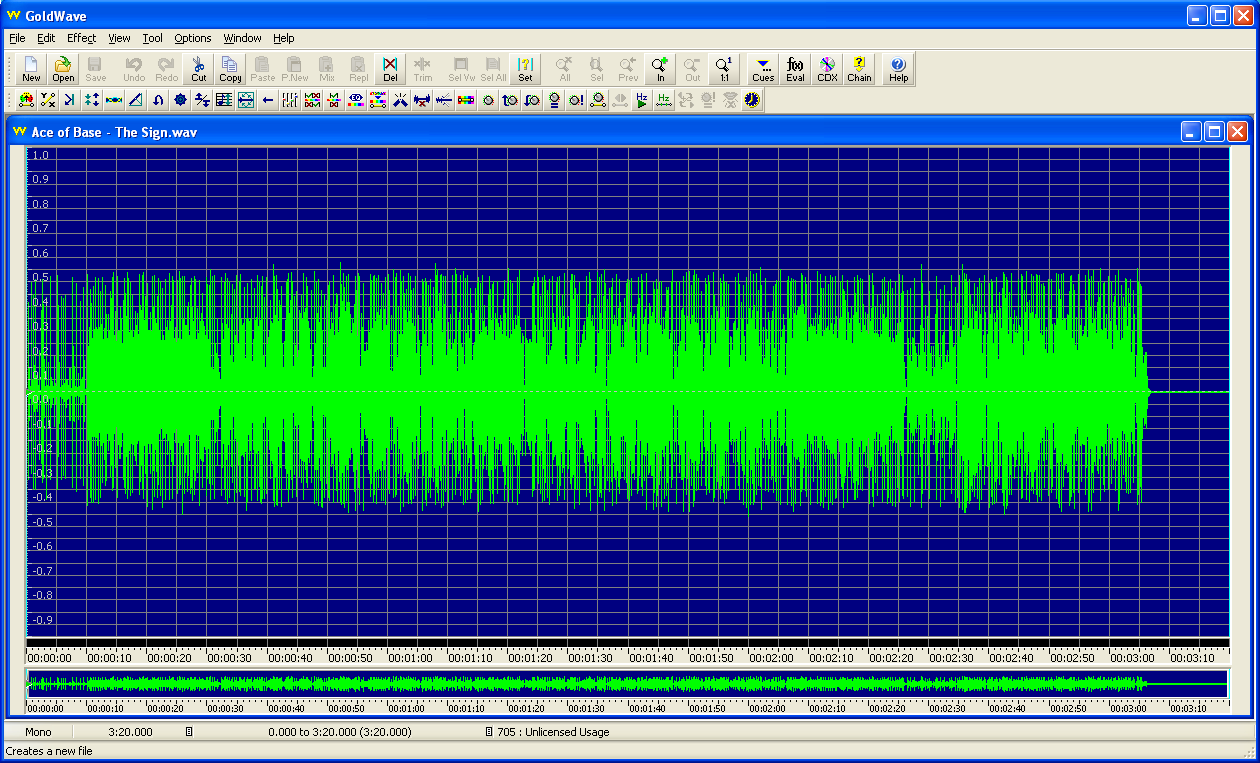Viewport: 1260px width, 763px height.
Task: Open the Set selection dialog button
Action: 525,69
